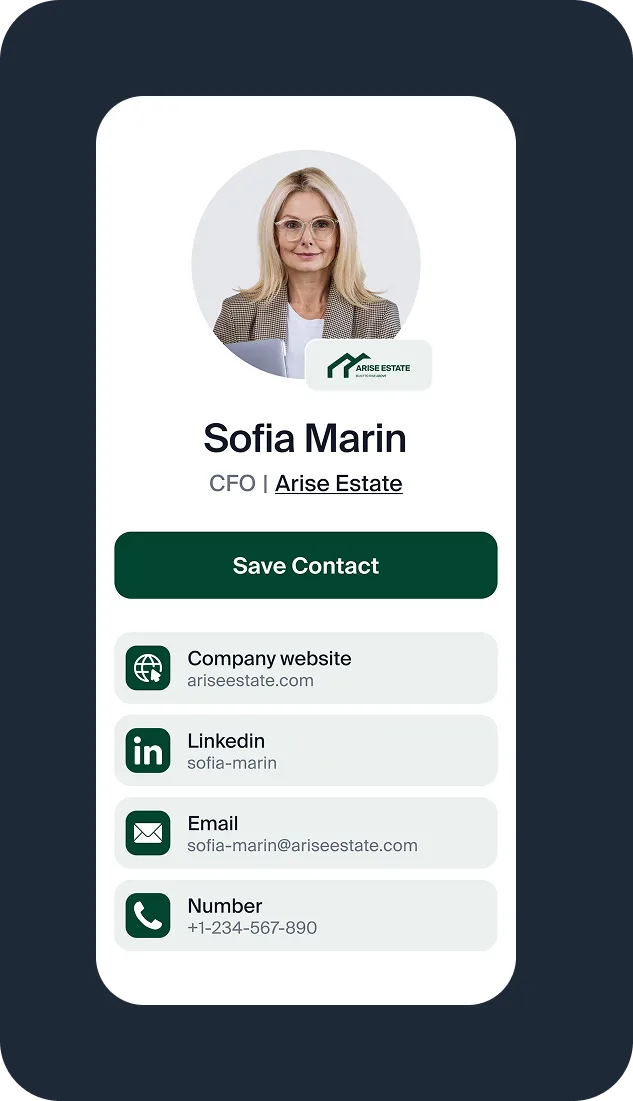
Task: Click the Company website label
Action: (269, 658)
